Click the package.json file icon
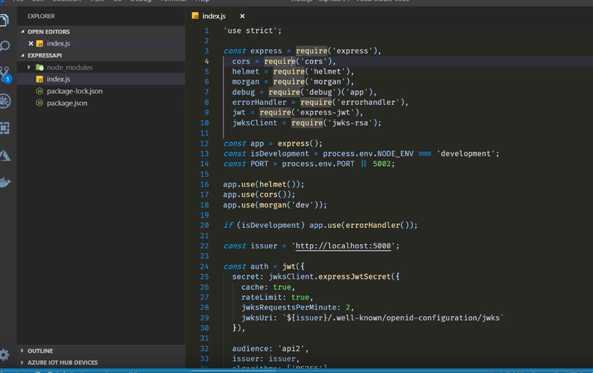593x373 pixels. 39,103
